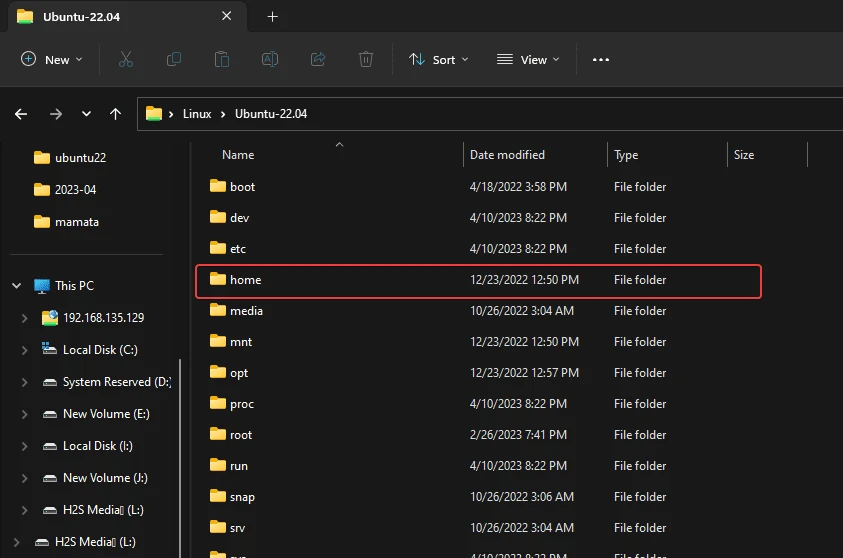Select New Volume (E:) drive
The width and height of the screenshot is (843, 558).
click(x=96, y=414)
